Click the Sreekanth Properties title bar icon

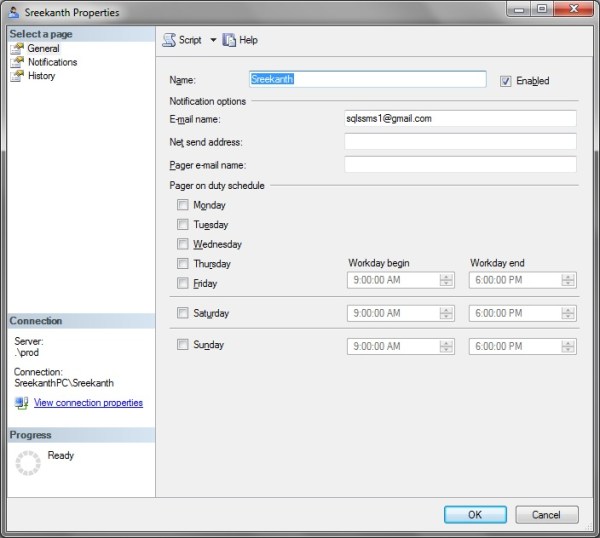[13, 12]
